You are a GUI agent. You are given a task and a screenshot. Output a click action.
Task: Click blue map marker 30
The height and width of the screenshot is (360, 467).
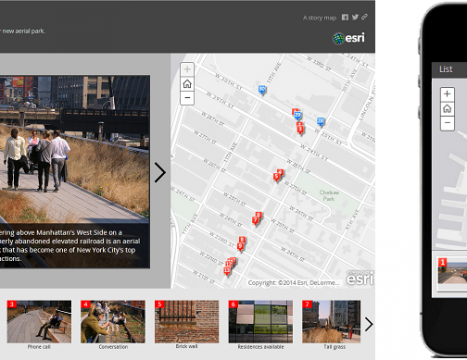(x=262, y=90)
